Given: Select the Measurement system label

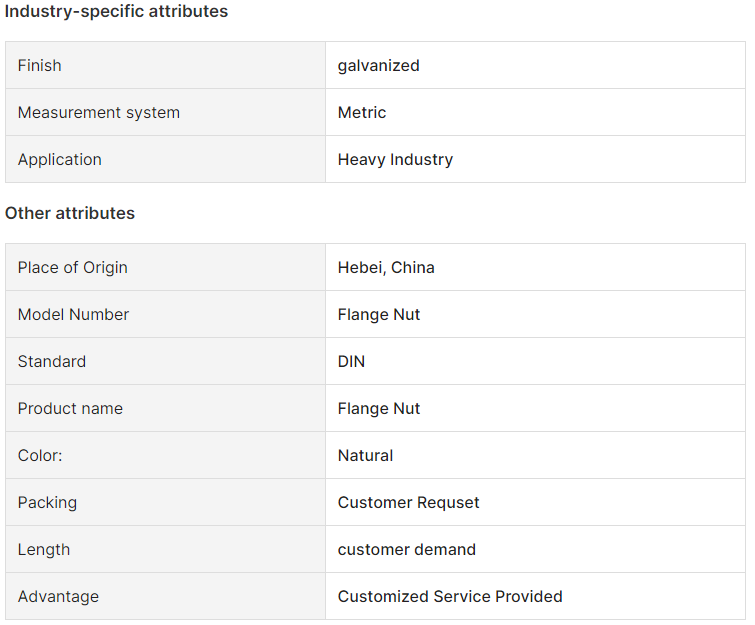Looking at the screenshot, I should pos(99,112).
